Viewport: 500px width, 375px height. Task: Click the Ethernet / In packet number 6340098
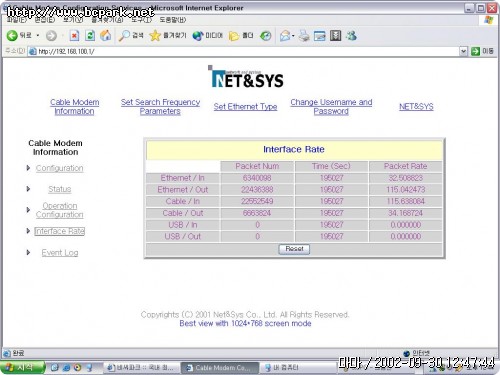point(257,178)
